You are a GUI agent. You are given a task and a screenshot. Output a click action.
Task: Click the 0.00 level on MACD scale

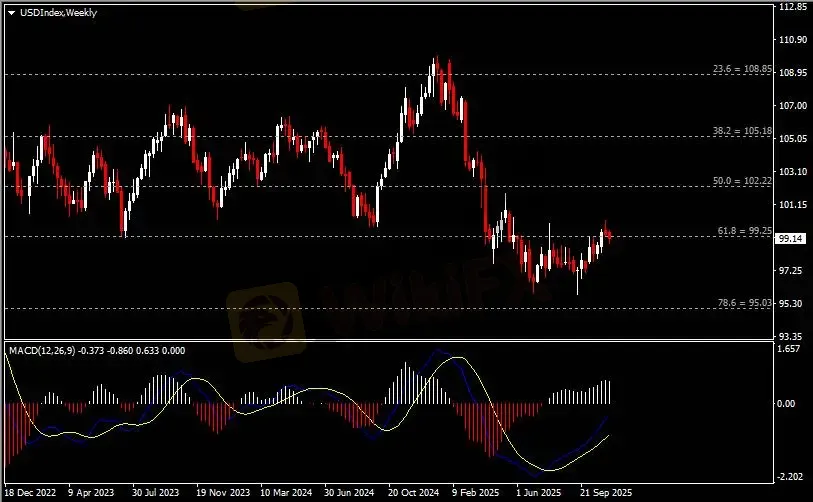click(x=790, y=403)
